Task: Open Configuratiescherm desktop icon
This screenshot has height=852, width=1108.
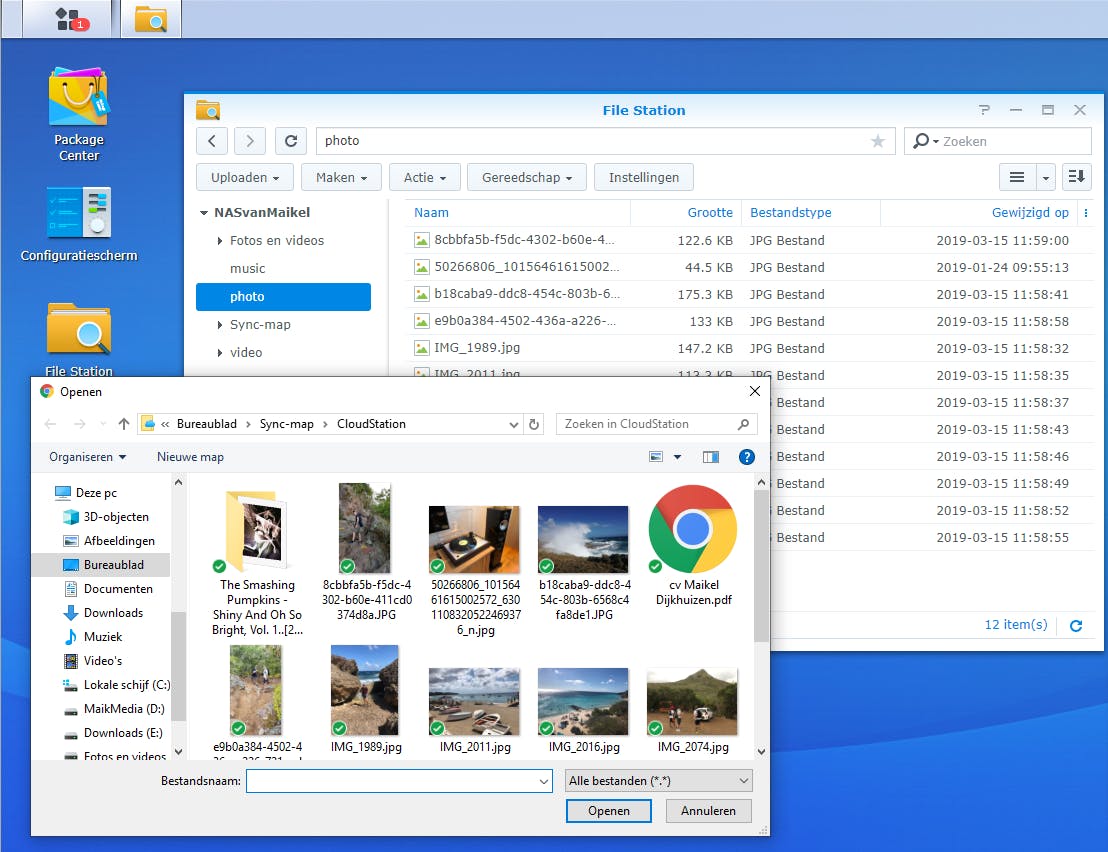Action: (x=79, y=213)
